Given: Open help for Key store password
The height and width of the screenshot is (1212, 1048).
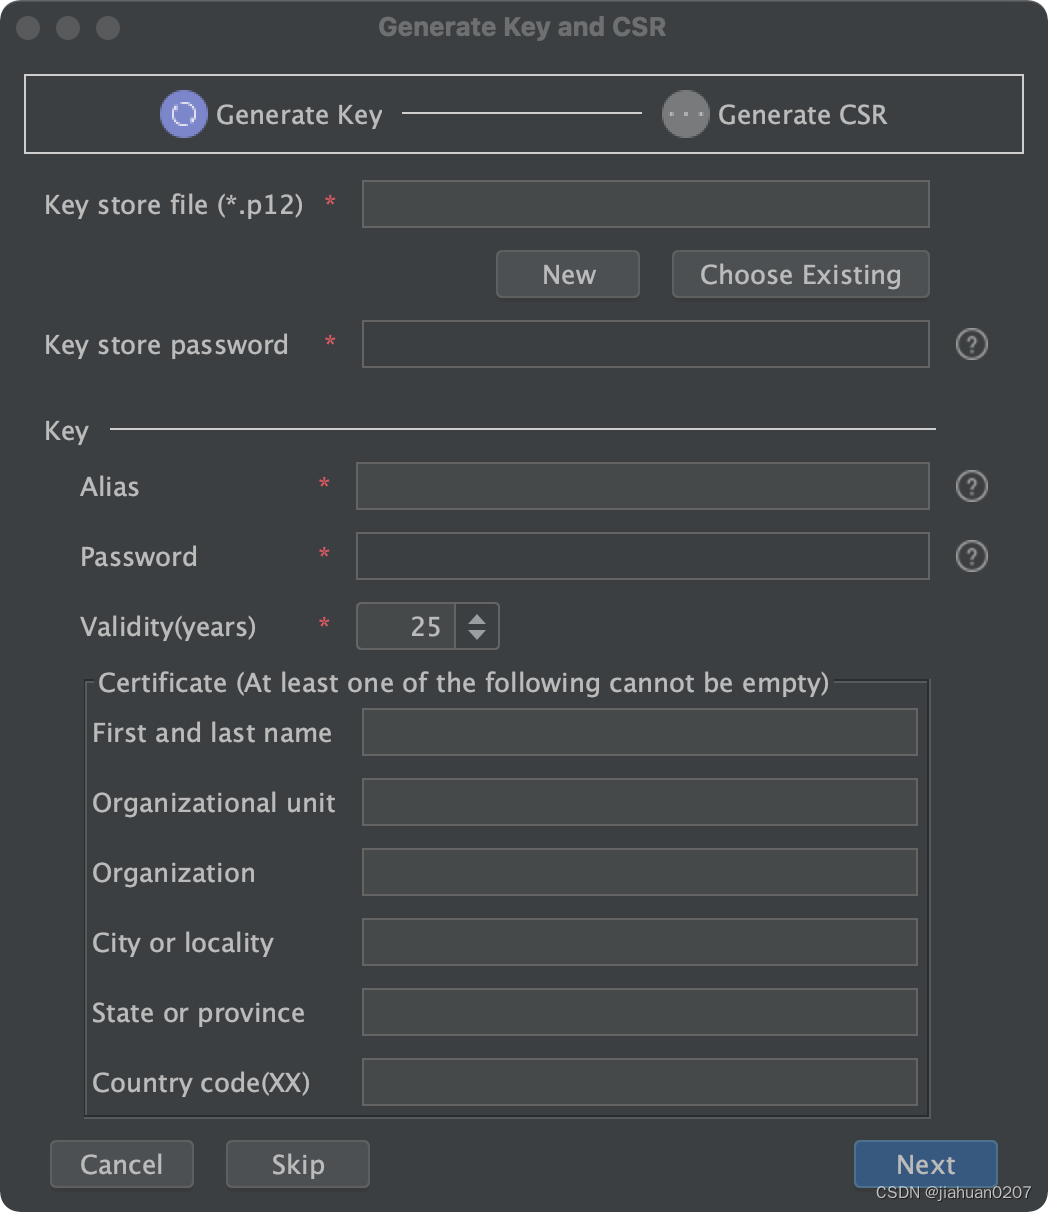Looking at the screenshot, I should (972, 344).
